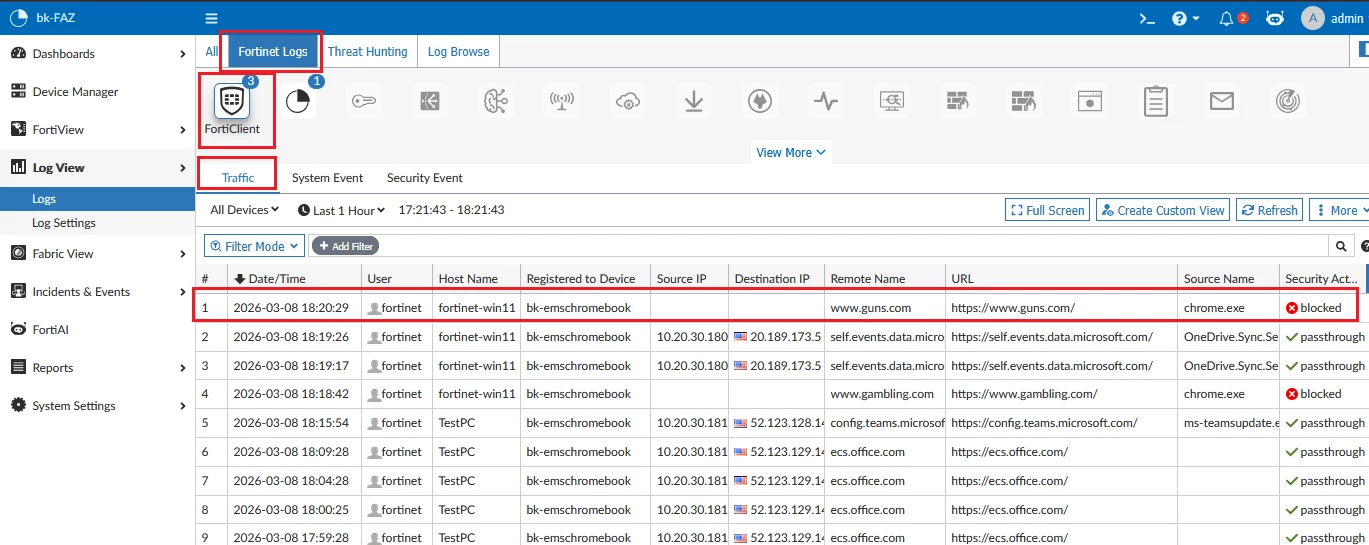
Task: Select the download arrow log type icon
Action: [694, 101]
